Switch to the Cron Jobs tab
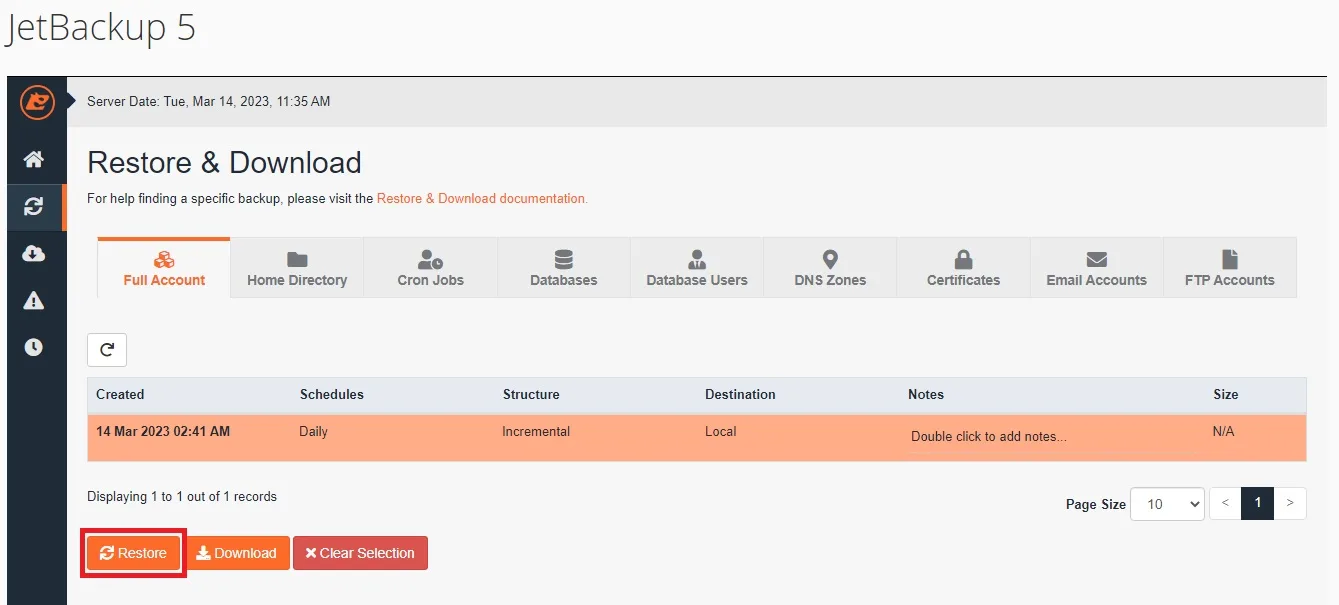1339x605 pixels. (x=430, y=269)
